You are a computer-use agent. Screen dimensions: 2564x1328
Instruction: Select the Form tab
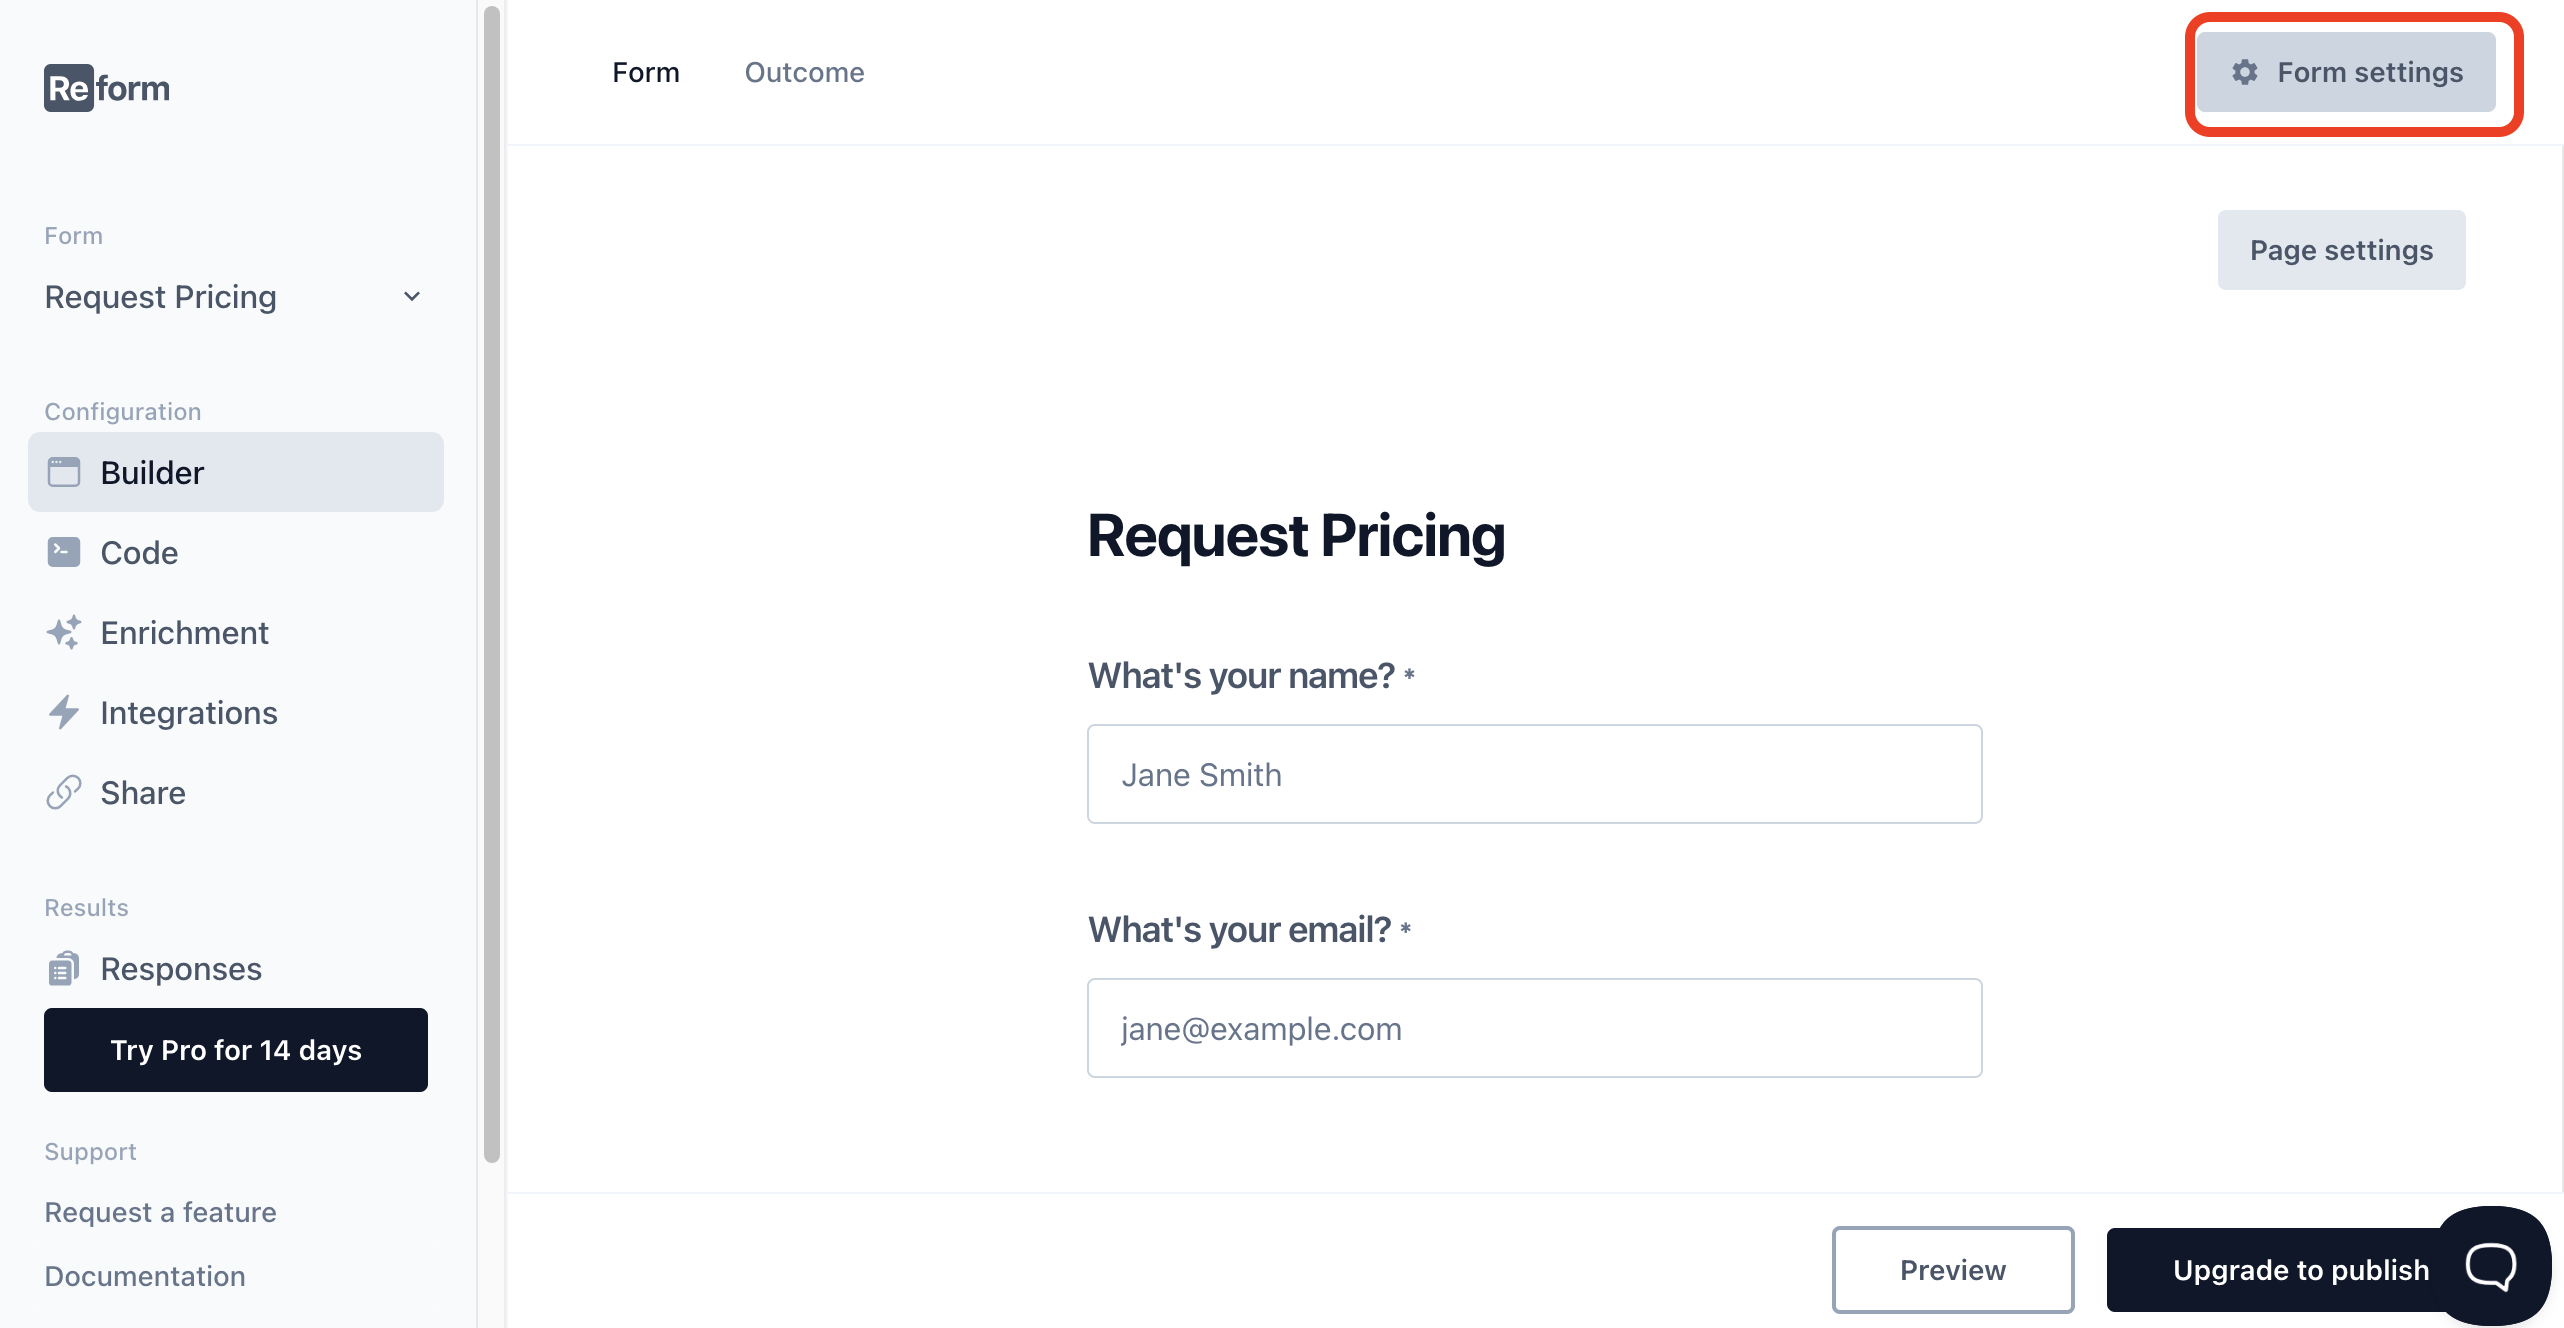[646, 72]
